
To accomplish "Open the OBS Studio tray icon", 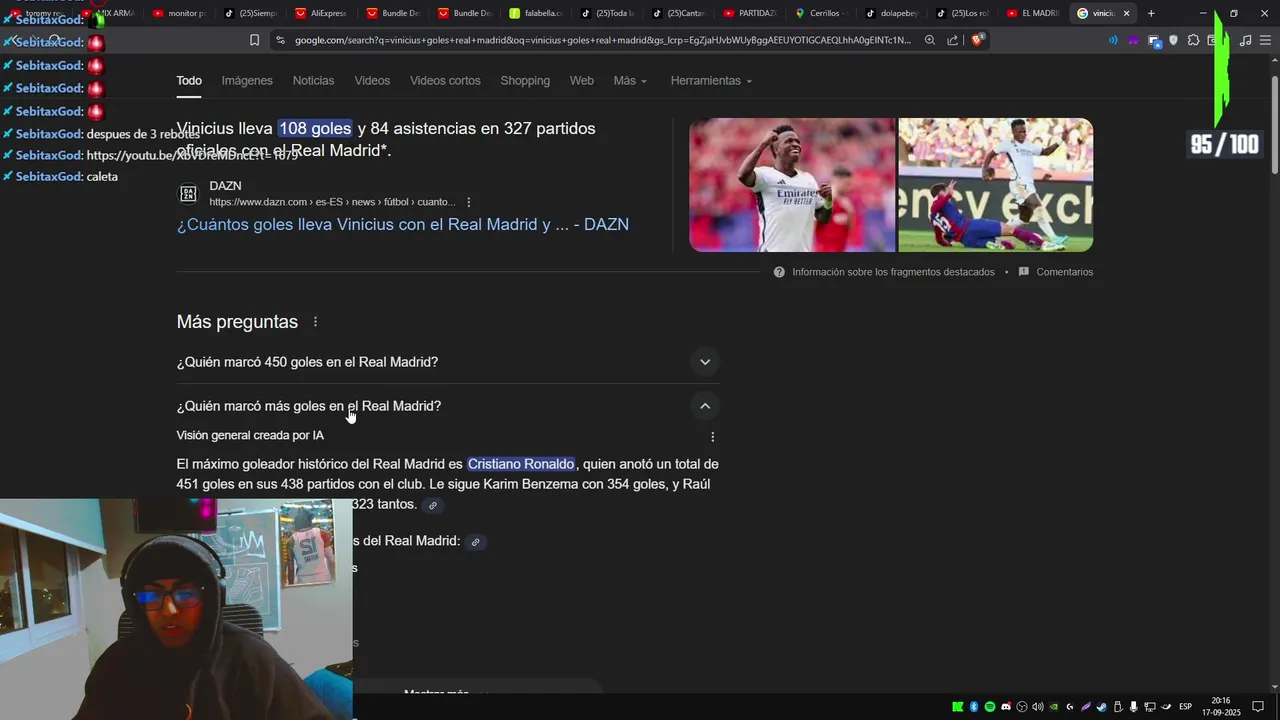I will (1022, 707).
